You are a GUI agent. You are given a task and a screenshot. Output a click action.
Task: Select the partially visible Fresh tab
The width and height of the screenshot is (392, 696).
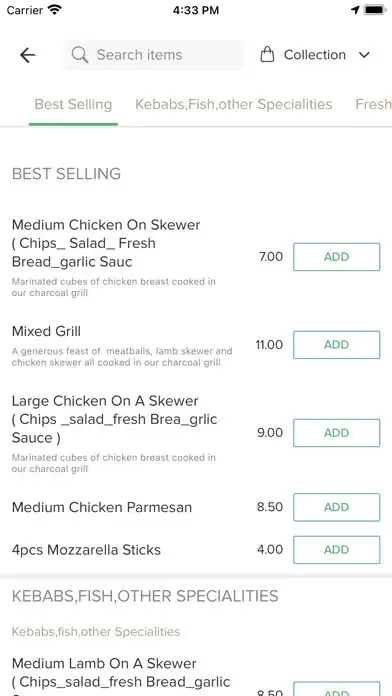pyautogui.click(x=373, y=105)
